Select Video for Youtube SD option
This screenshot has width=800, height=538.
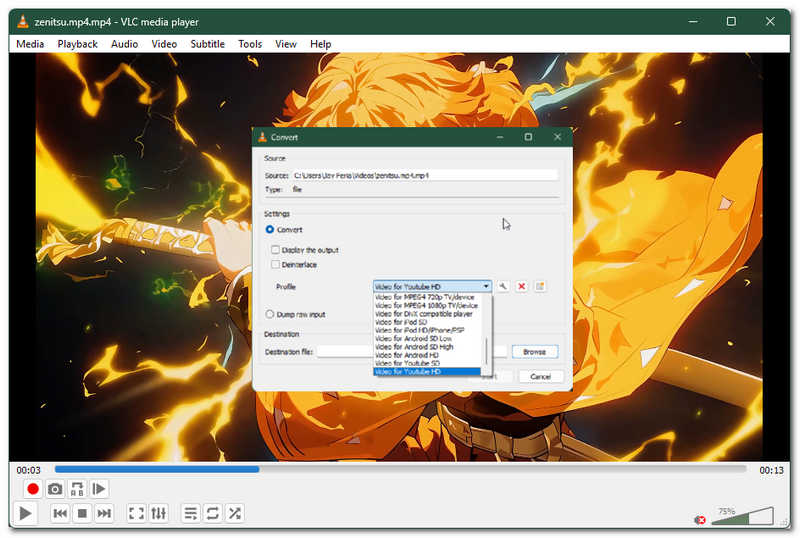[x=407, y=363]
